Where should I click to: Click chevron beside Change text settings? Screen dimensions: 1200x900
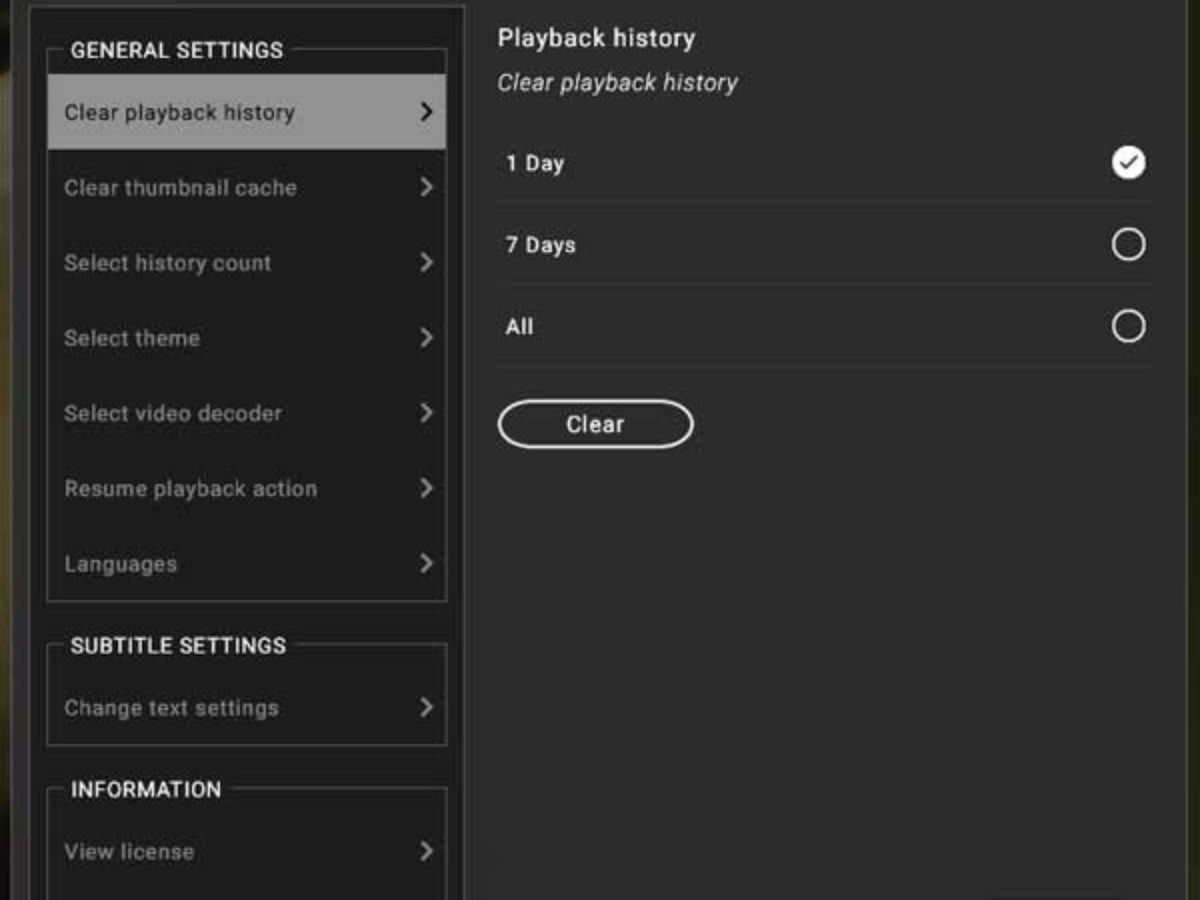click(x=427, y=708)
